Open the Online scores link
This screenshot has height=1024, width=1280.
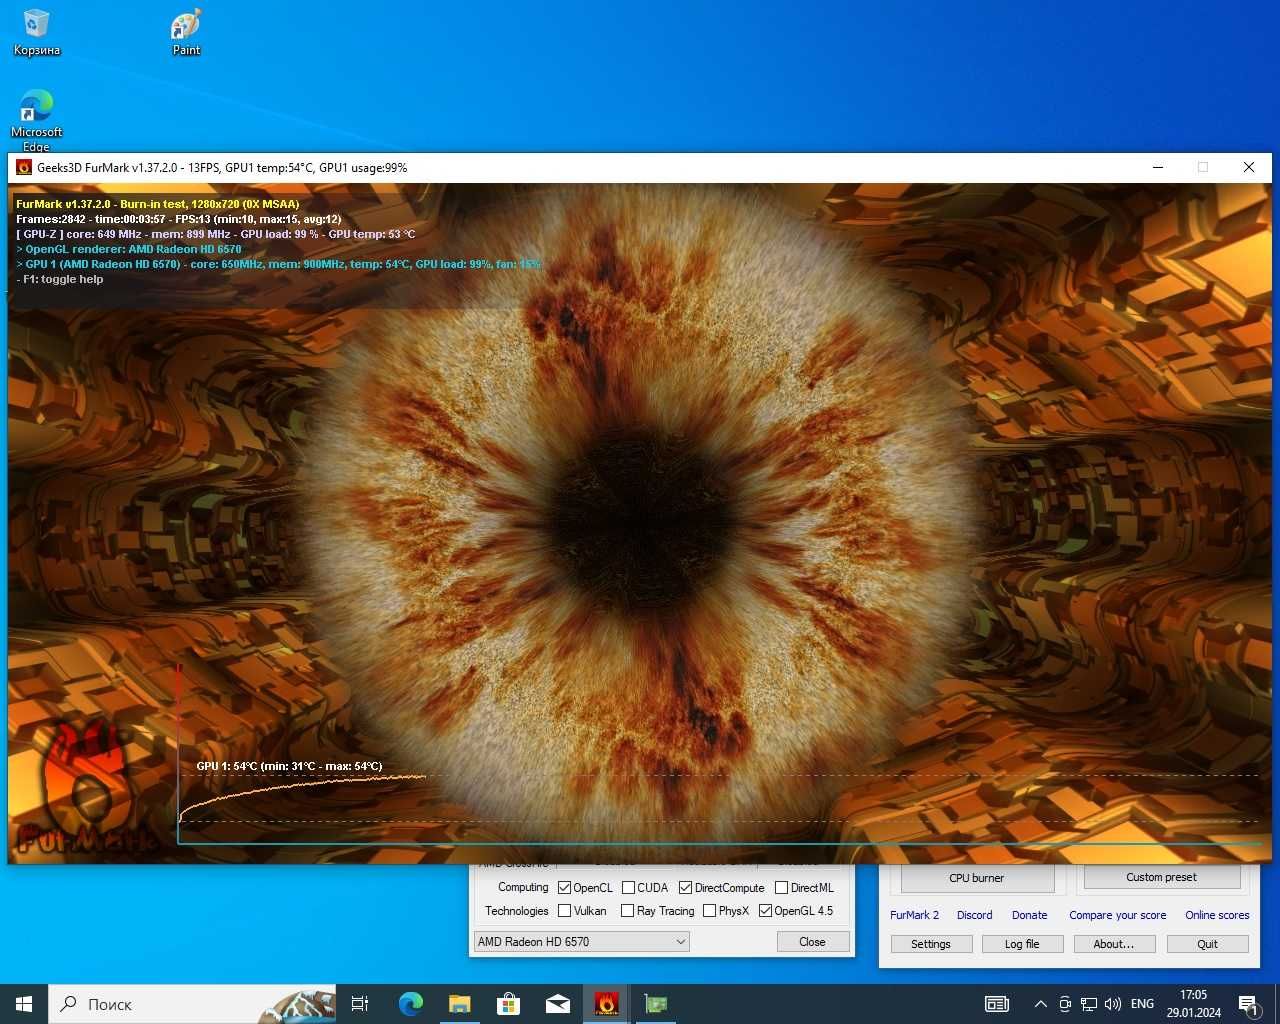point(1217,915)
